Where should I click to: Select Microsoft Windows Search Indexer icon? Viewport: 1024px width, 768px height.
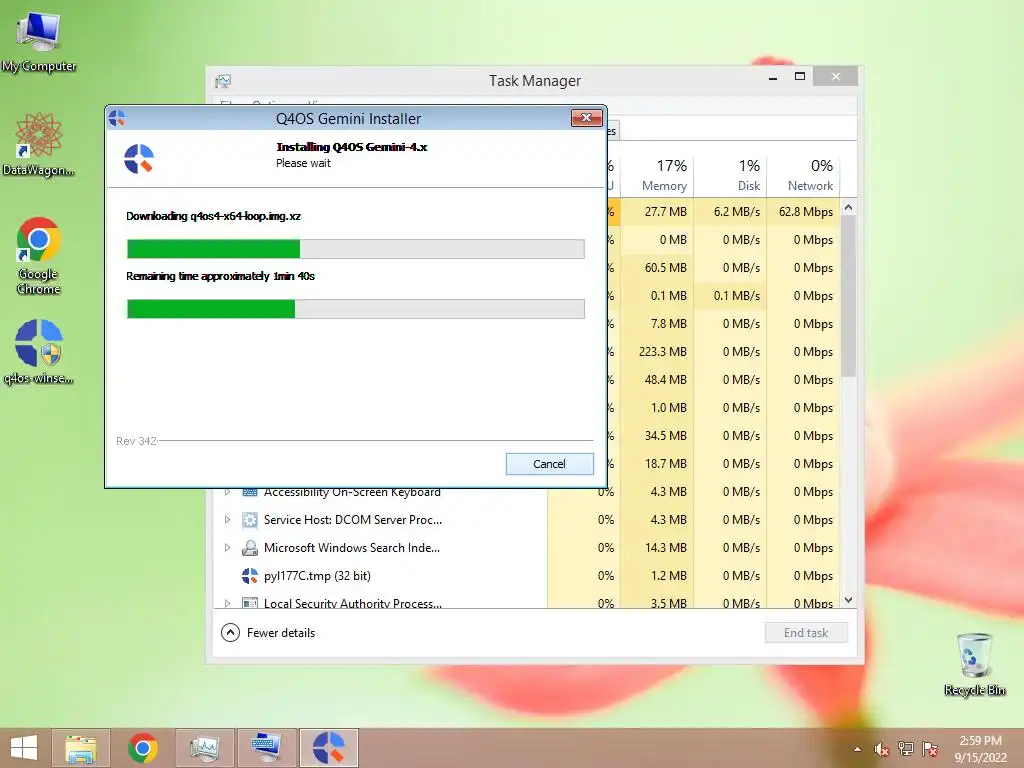pyautogui.click(x=249, y=548)
